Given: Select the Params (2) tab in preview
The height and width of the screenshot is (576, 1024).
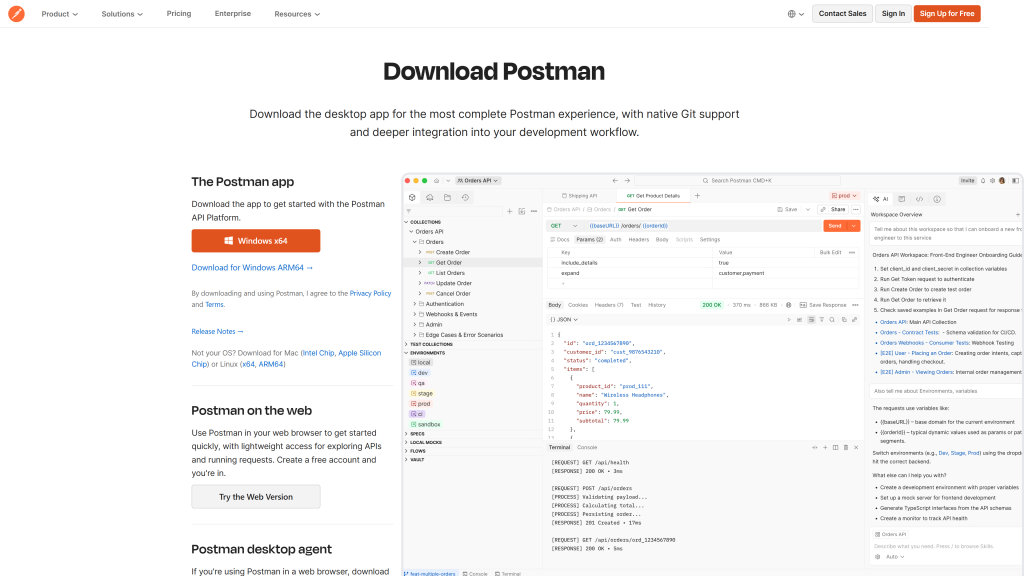Looking at the screenshot, I should [590, 239].
